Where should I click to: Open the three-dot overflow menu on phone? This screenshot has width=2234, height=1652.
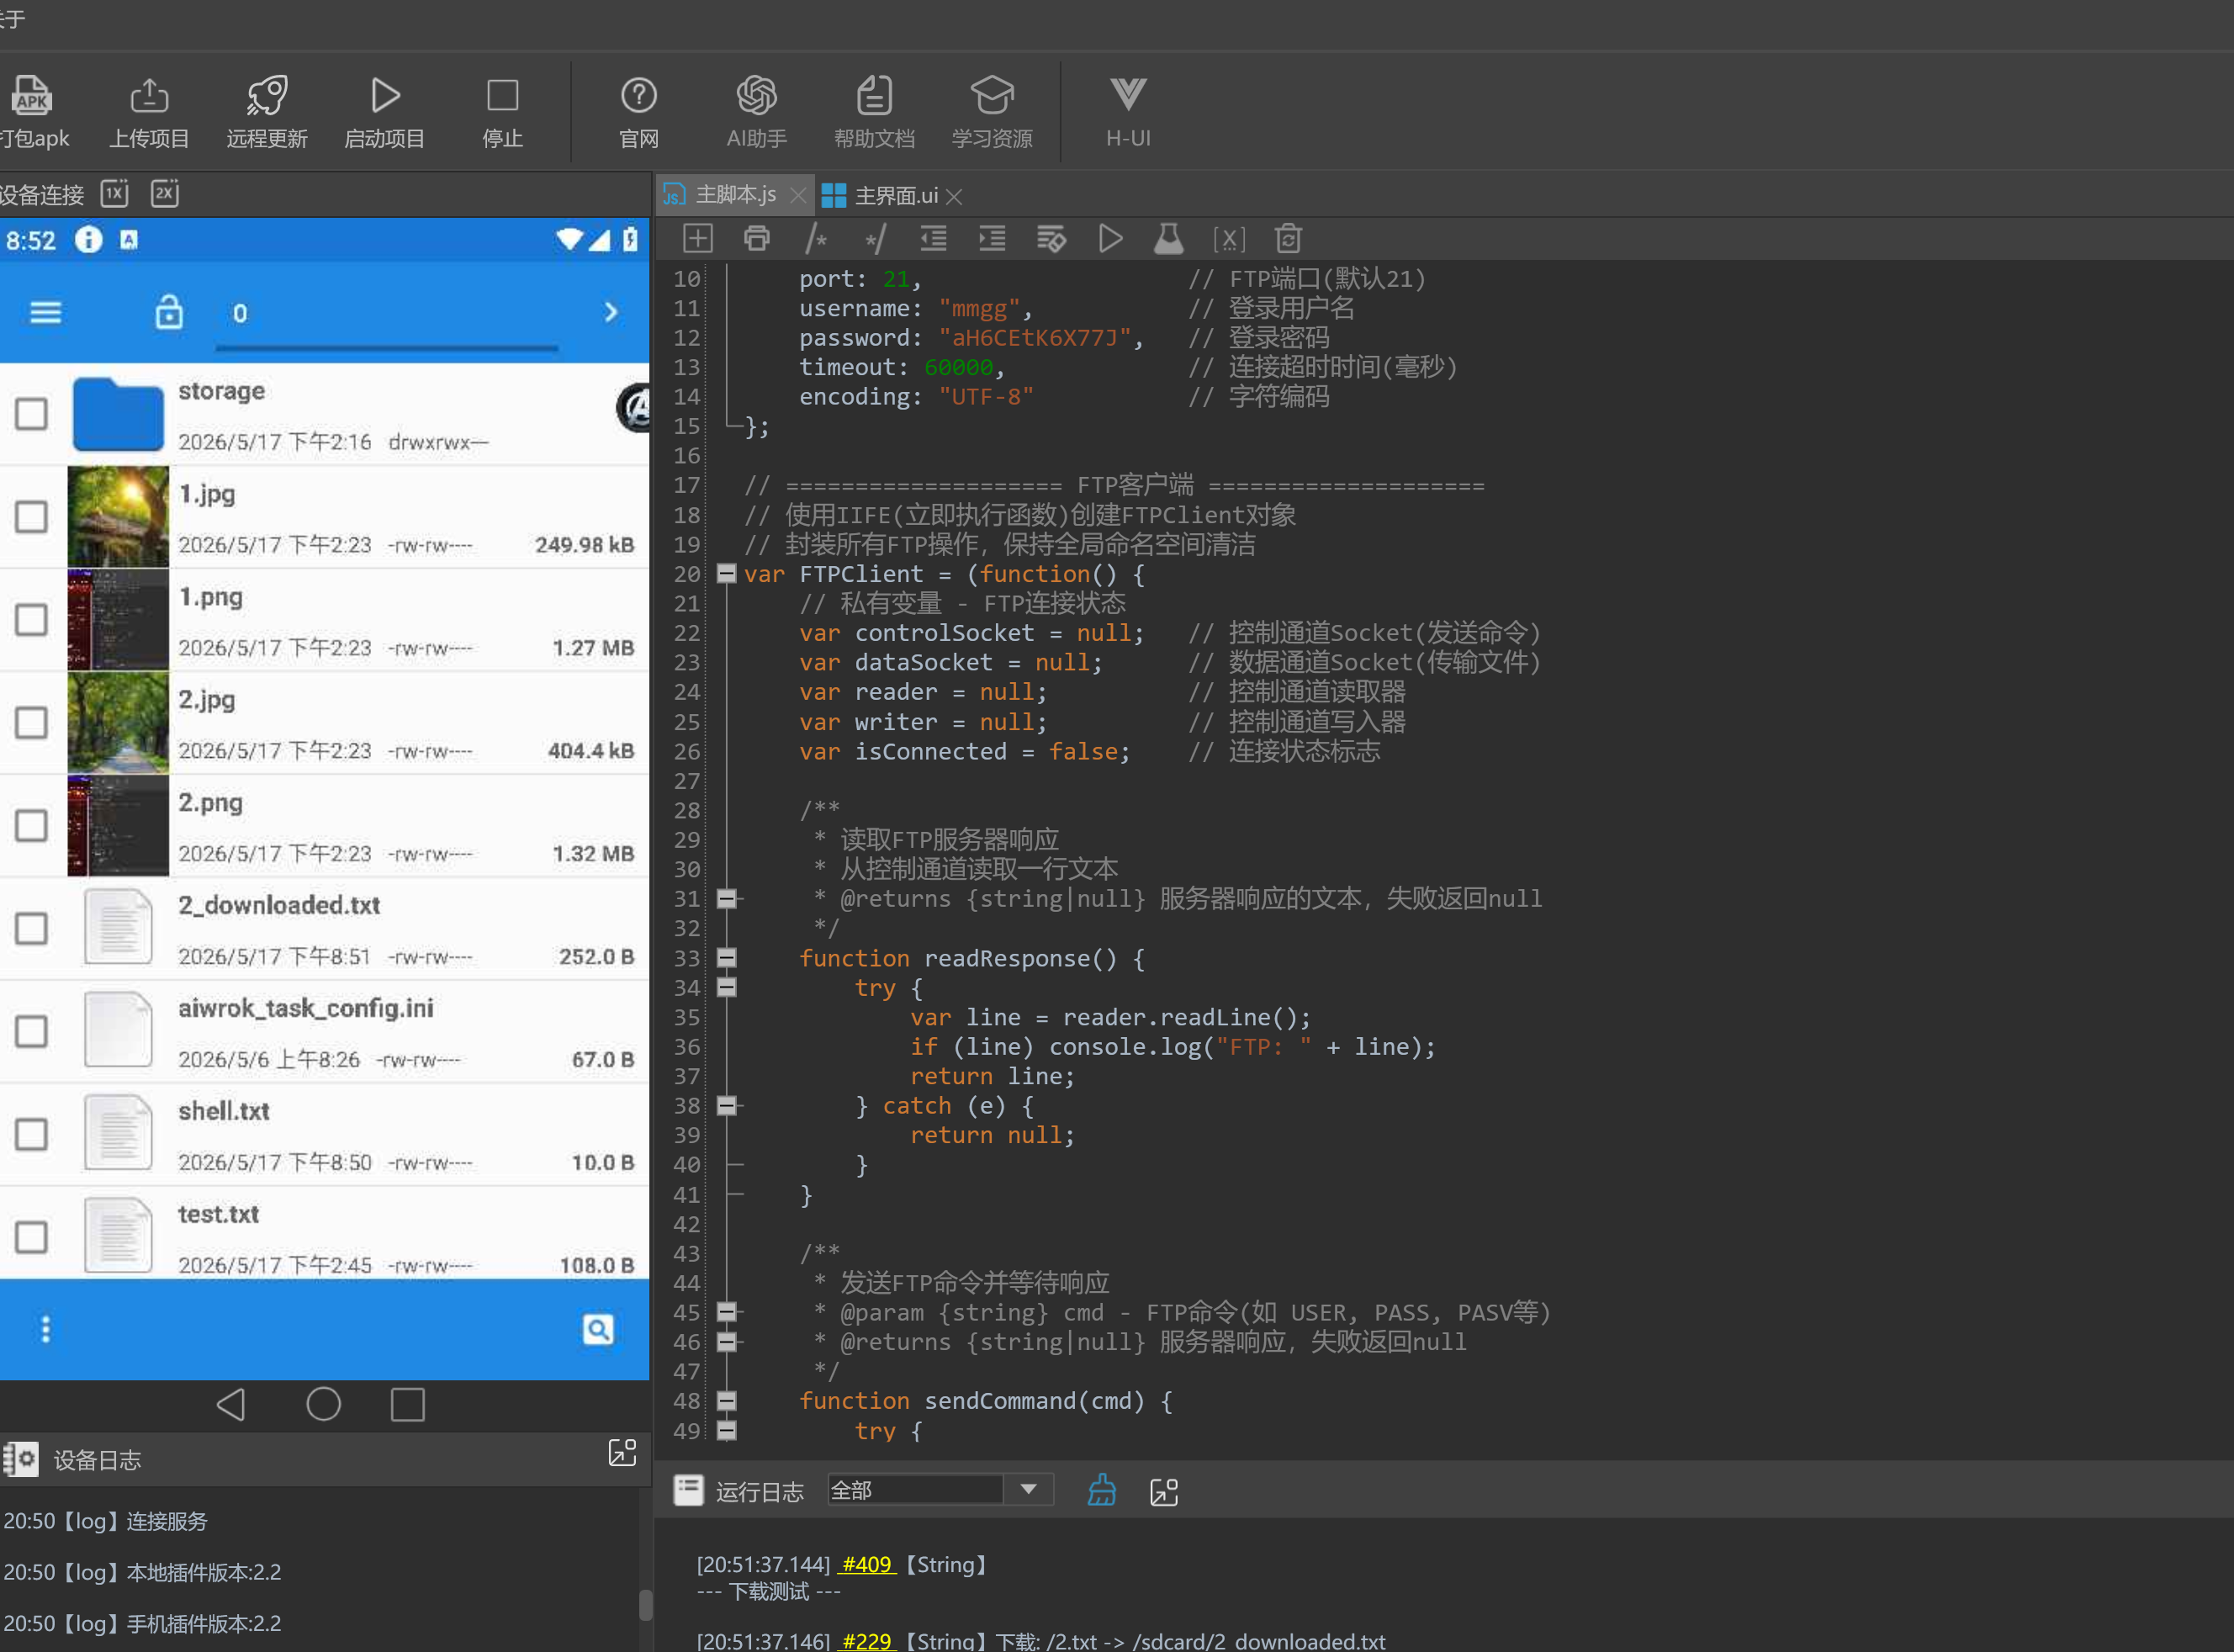45,1329
